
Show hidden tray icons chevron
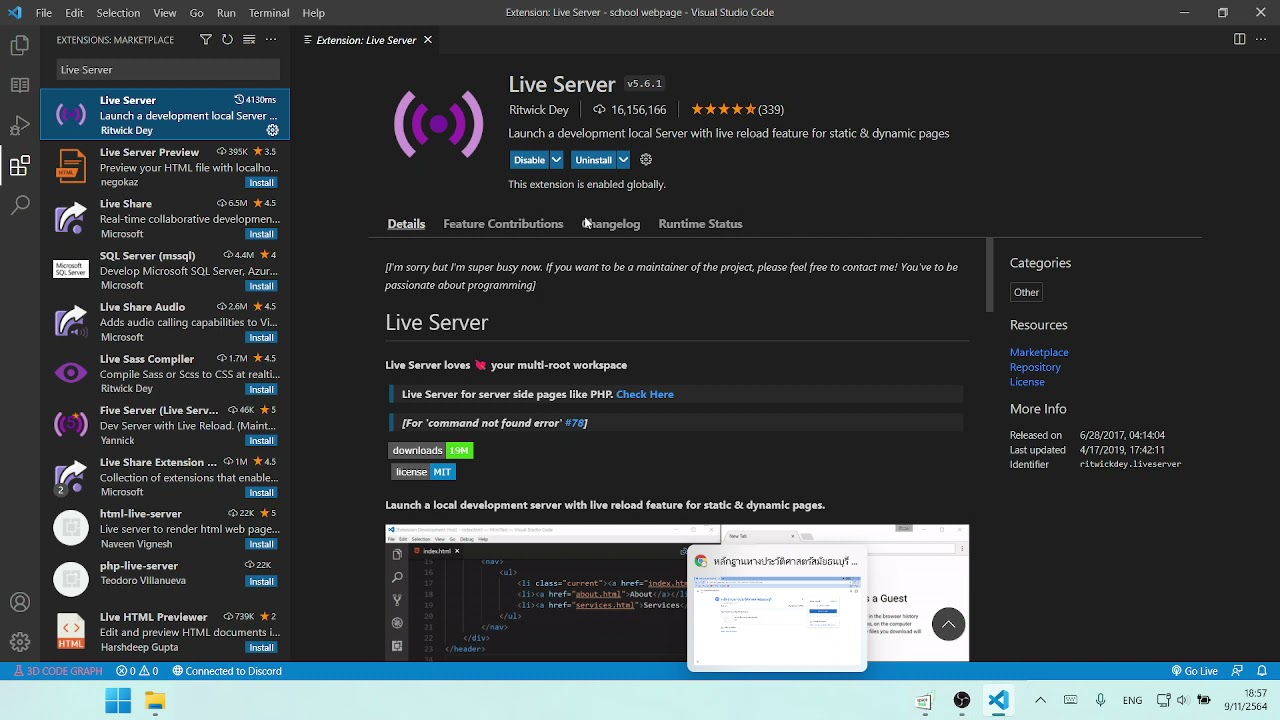[1040, 701]
